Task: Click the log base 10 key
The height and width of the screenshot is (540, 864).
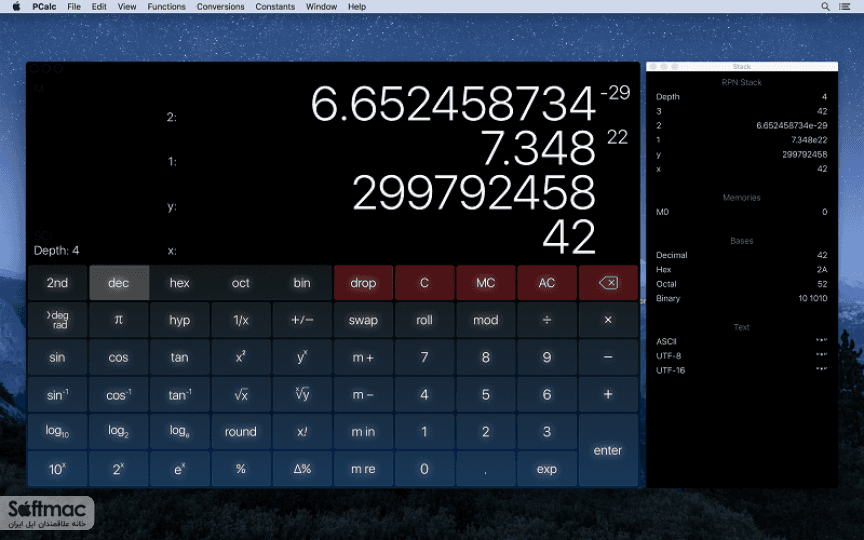Action: 57,431
